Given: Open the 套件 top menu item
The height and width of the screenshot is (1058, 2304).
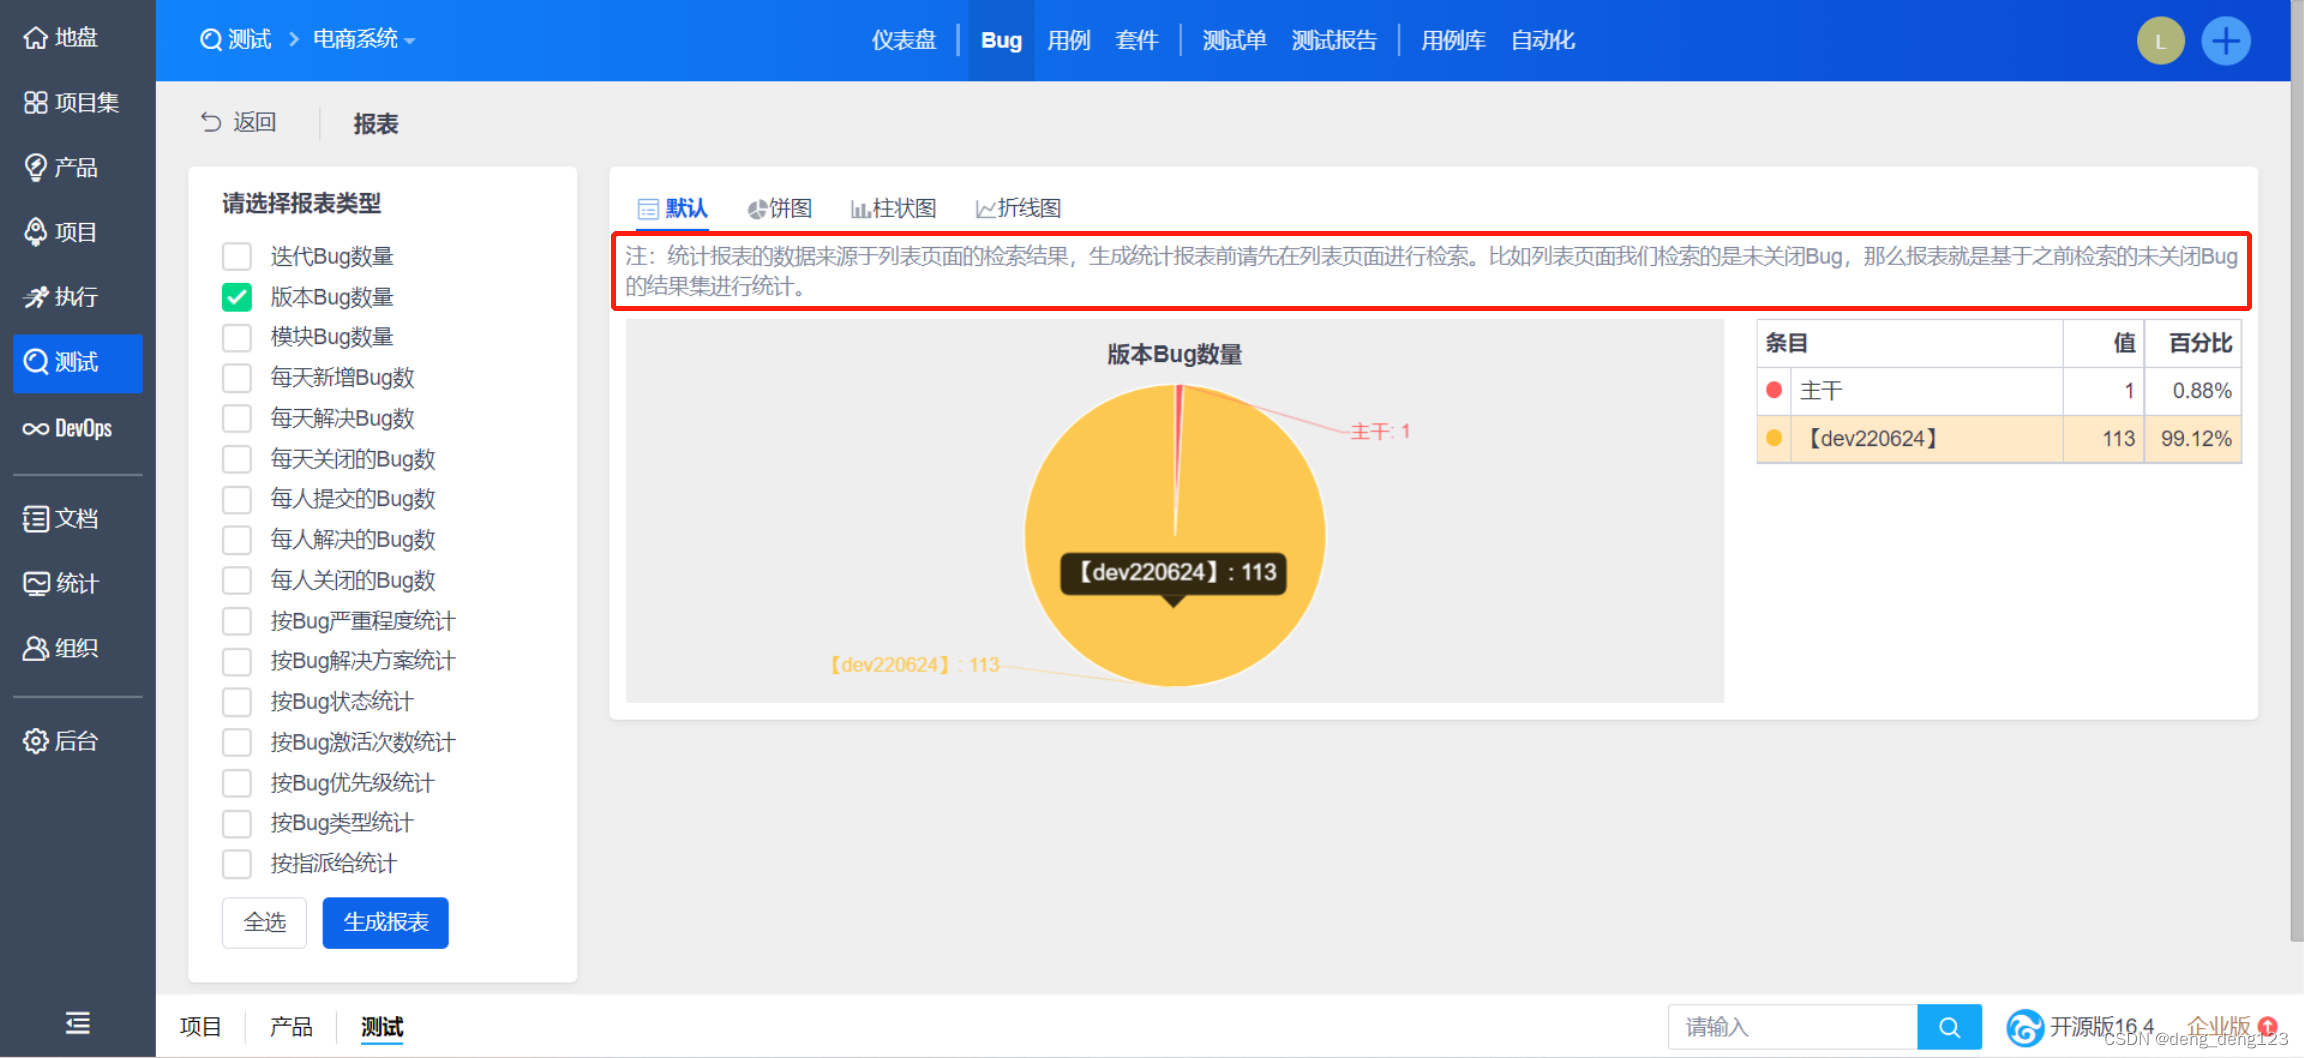Looking at the screenshot, I should tap(1136, 40).
